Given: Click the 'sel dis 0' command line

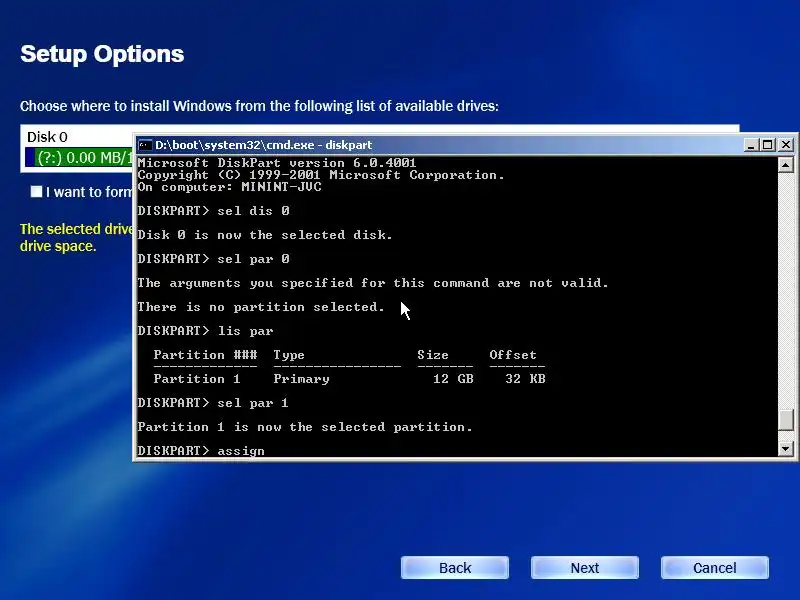Looking at the screenshot, I should 213,211.
